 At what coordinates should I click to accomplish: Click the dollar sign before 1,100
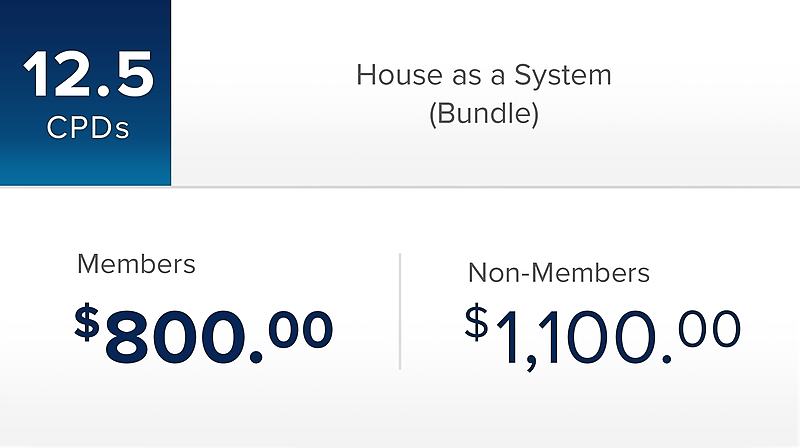click(x=478, y=324)
